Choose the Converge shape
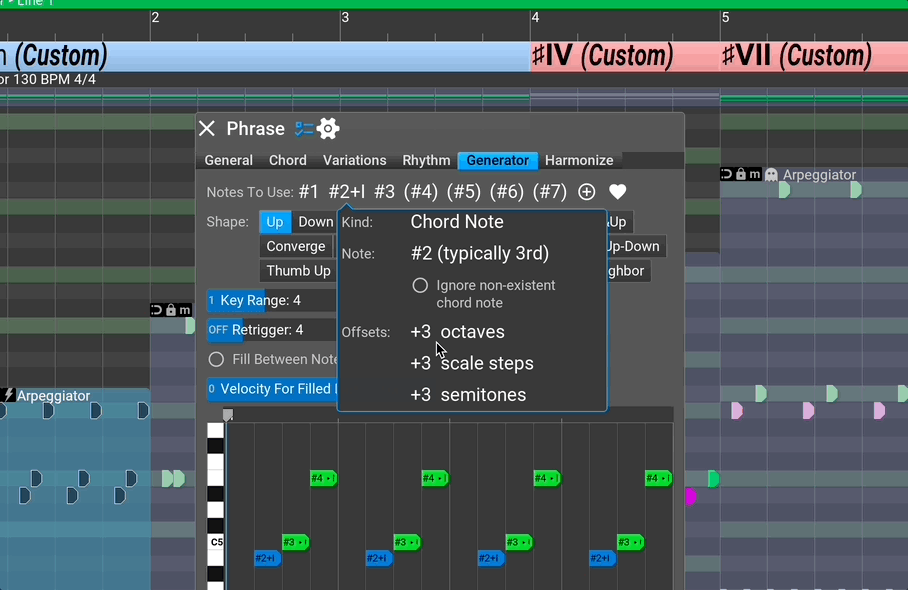908x590 pixels. coord(296,246)
